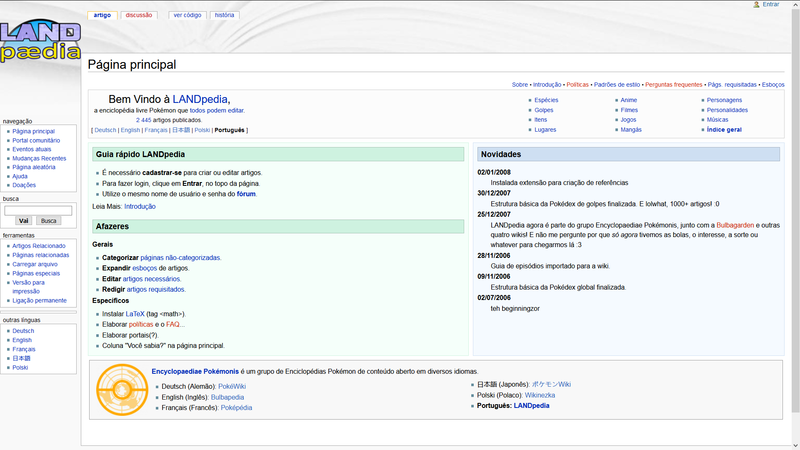Click the search input field under busca
Viewport: 800px width, 450px height.
[x=38, y=210]
